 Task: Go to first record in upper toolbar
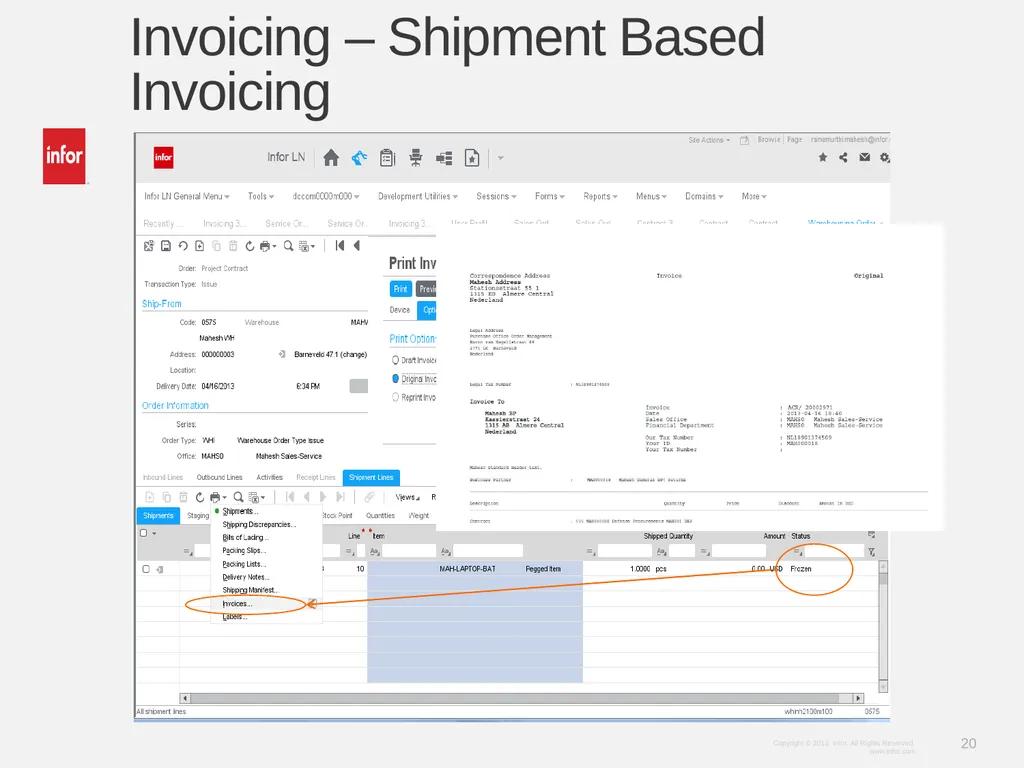340,246
